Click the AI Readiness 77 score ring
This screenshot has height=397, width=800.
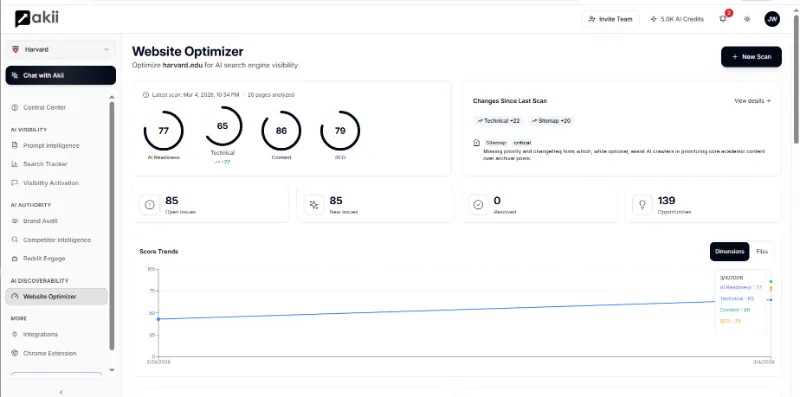[163, 131]
